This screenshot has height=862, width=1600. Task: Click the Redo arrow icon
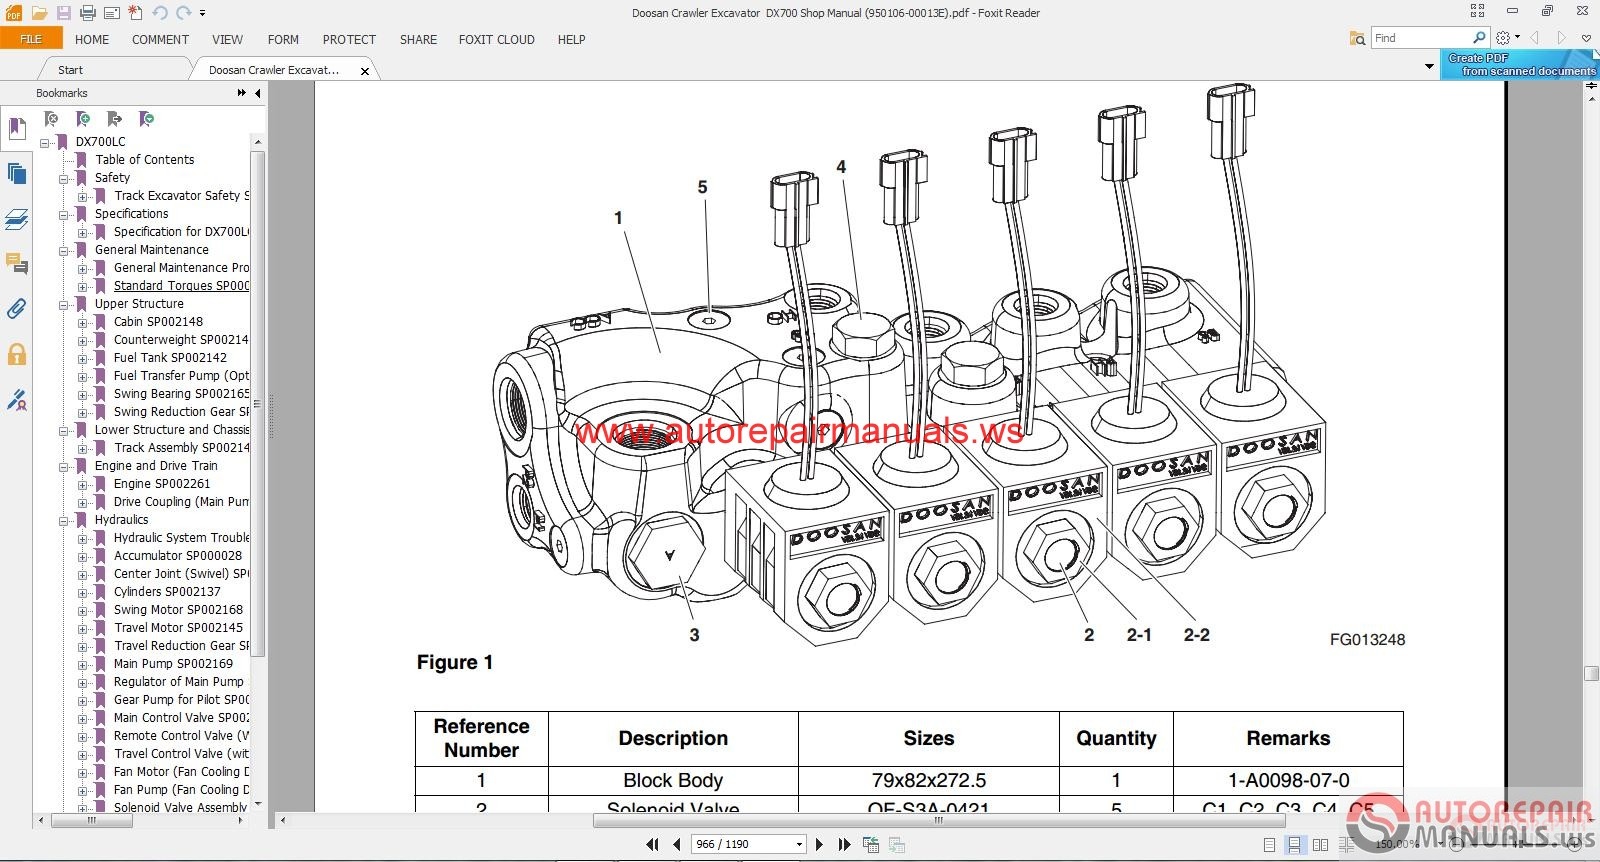point(184,13)
